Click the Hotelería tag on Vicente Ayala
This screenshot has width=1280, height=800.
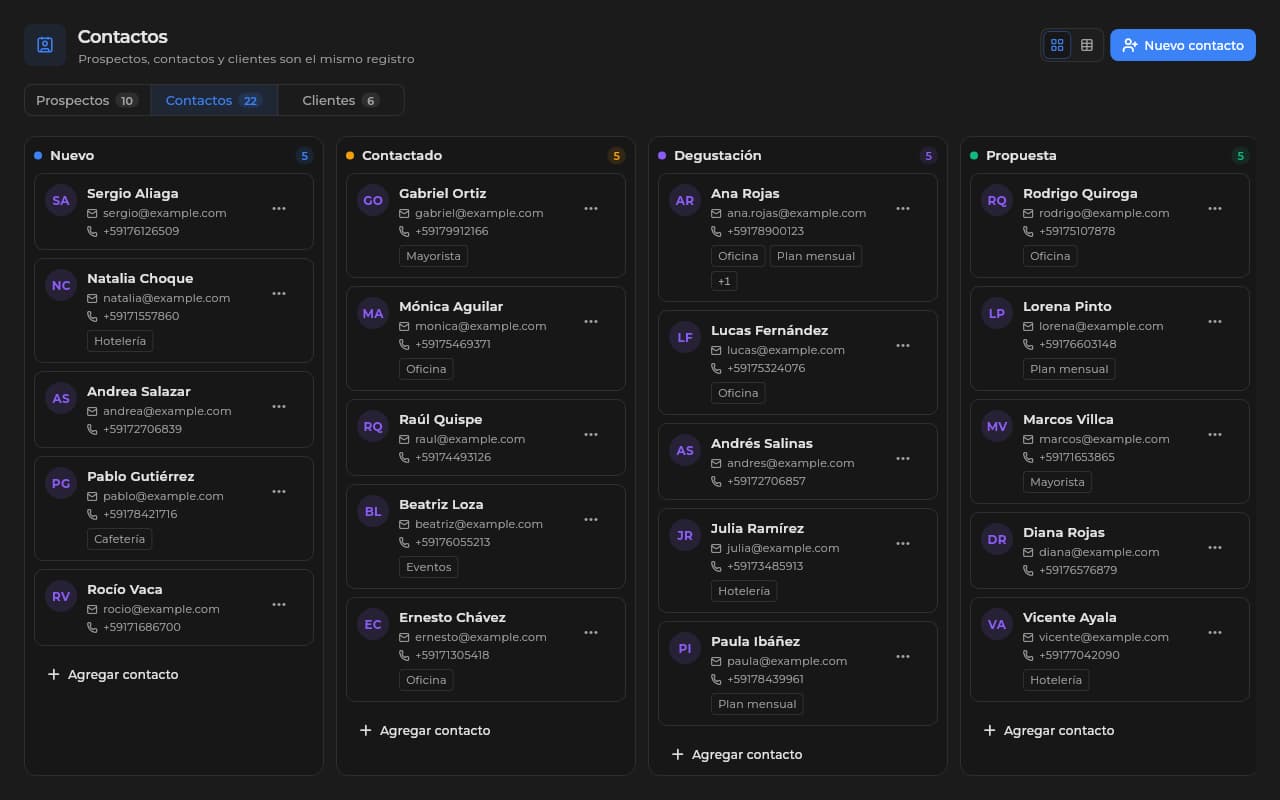[1056, 680]
